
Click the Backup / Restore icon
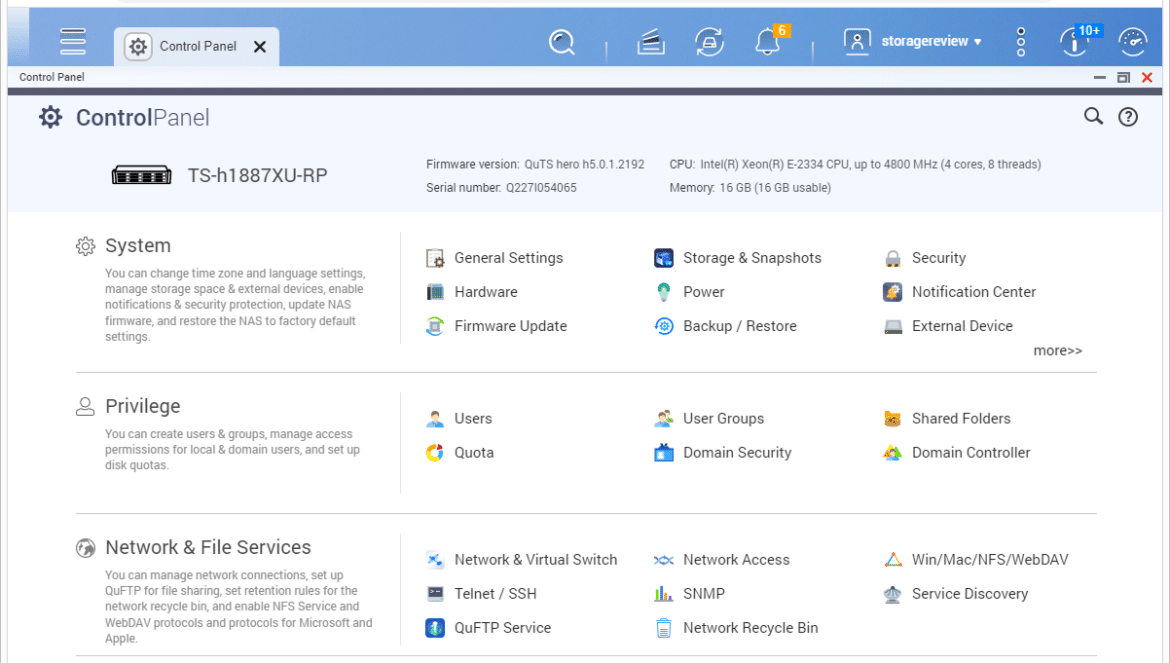coord(663,326)
